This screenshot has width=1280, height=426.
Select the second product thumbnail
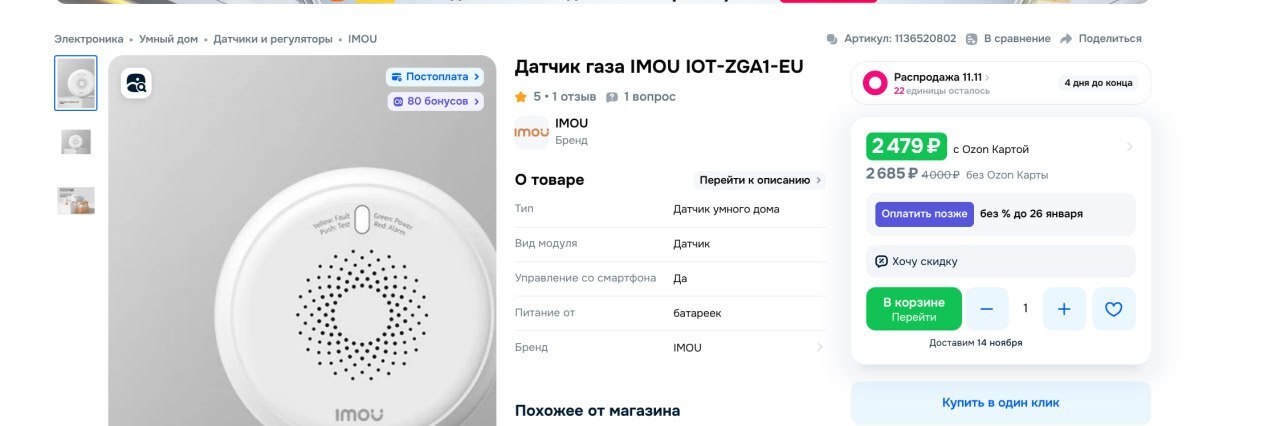coord(76,142)
